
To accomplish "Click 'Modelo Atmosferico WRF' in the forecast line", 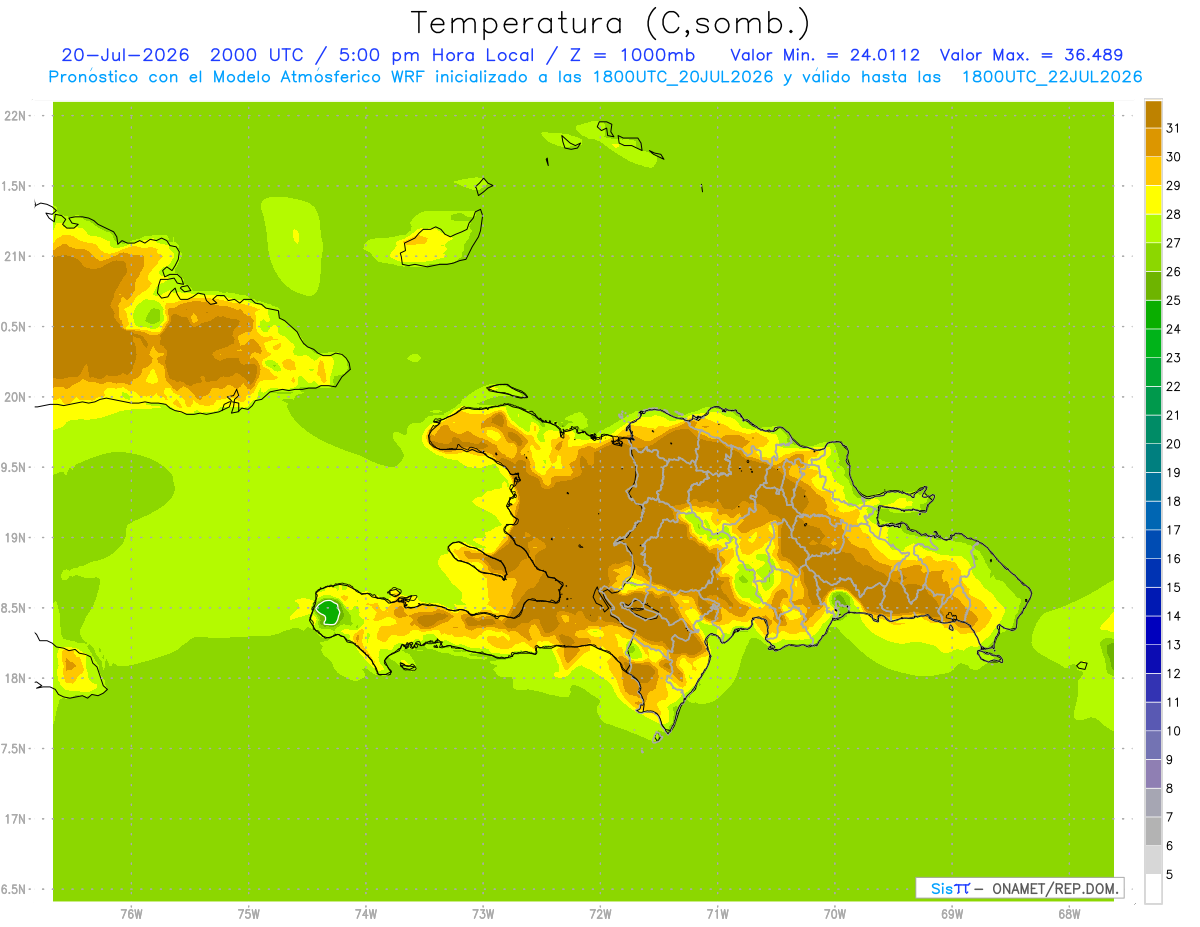I will (319, 77).
